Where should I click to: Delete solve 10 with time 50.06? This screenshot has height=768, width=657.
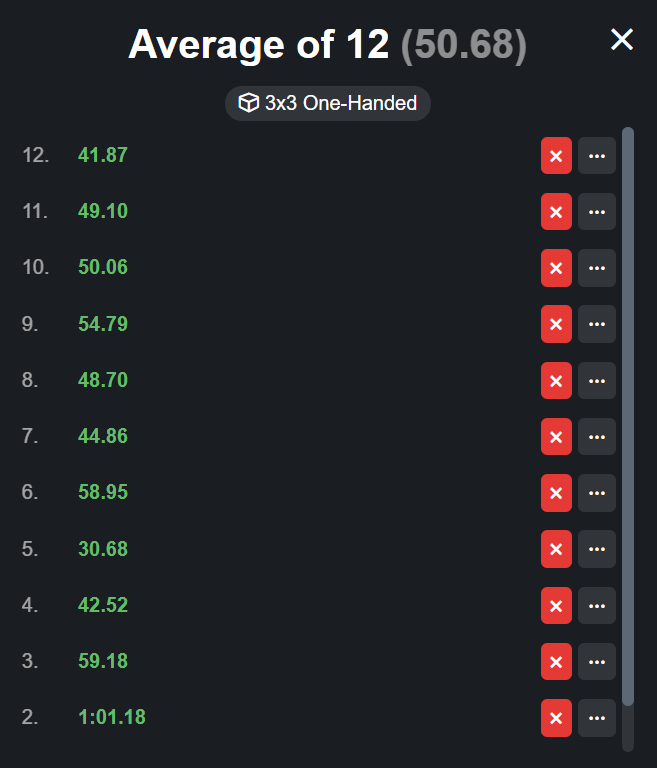coord(556,268)
